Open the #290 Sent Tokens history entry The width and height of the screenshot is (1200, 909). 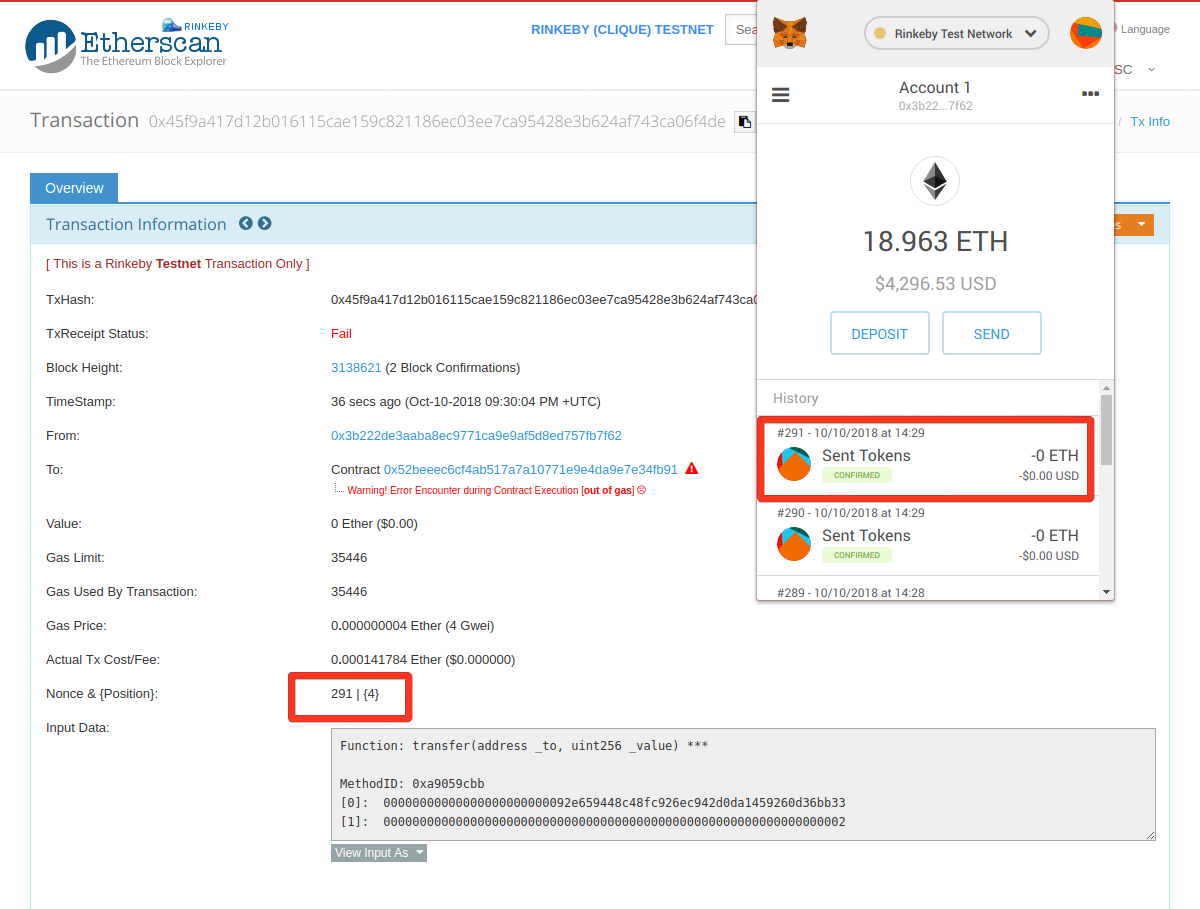(928, 537)
